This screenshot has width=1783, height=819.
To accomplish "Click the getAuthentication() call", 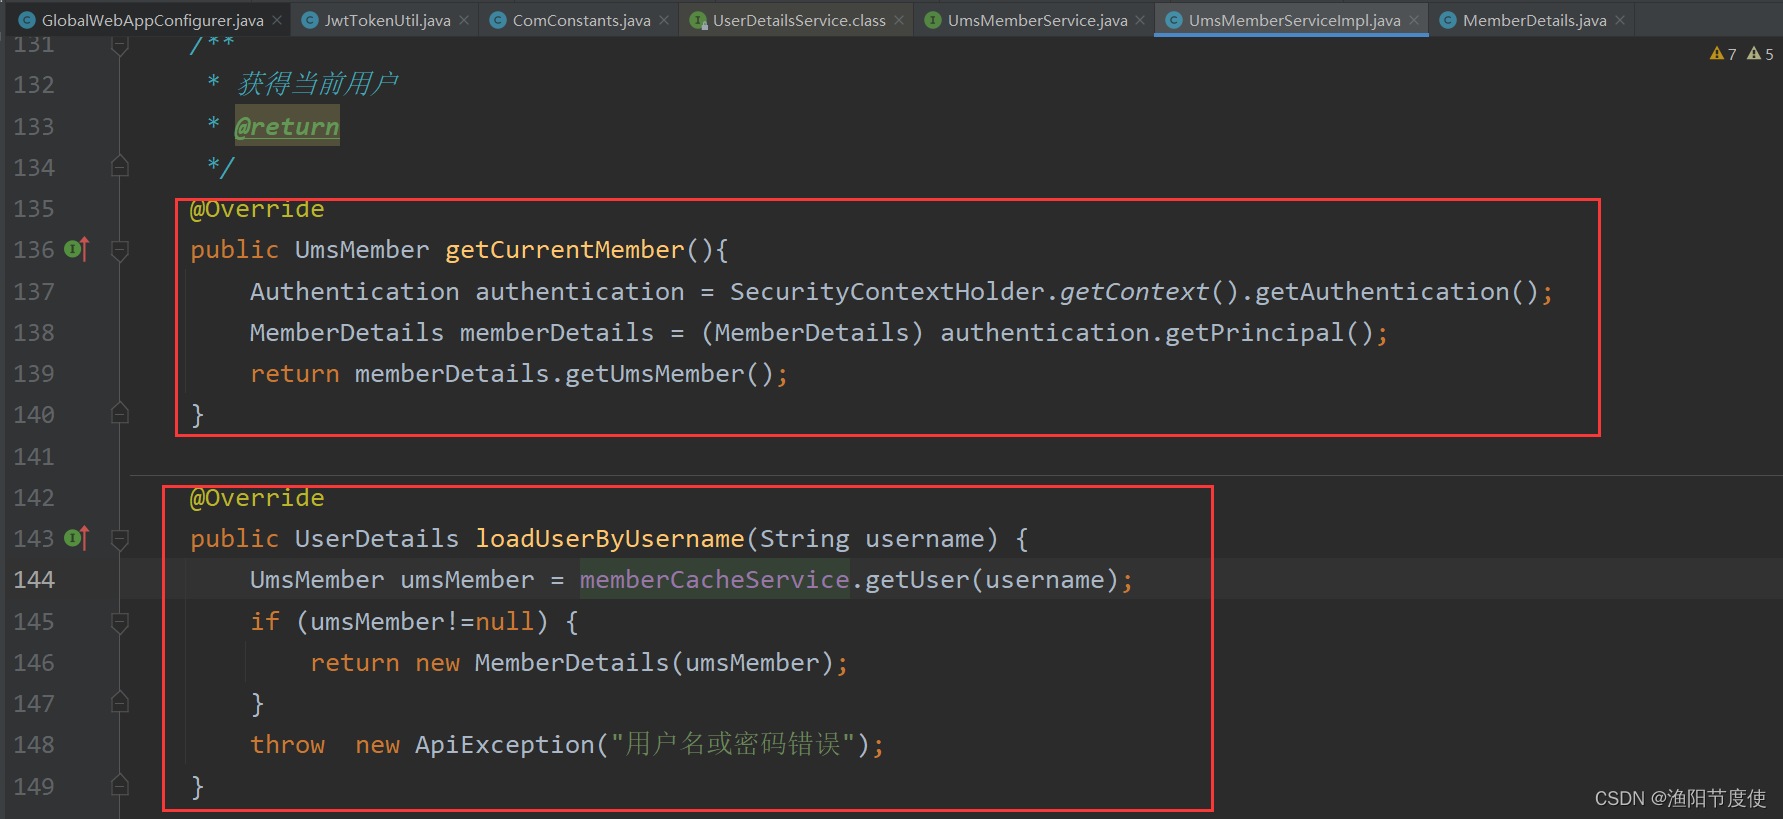I will (x=1396, y=292).
